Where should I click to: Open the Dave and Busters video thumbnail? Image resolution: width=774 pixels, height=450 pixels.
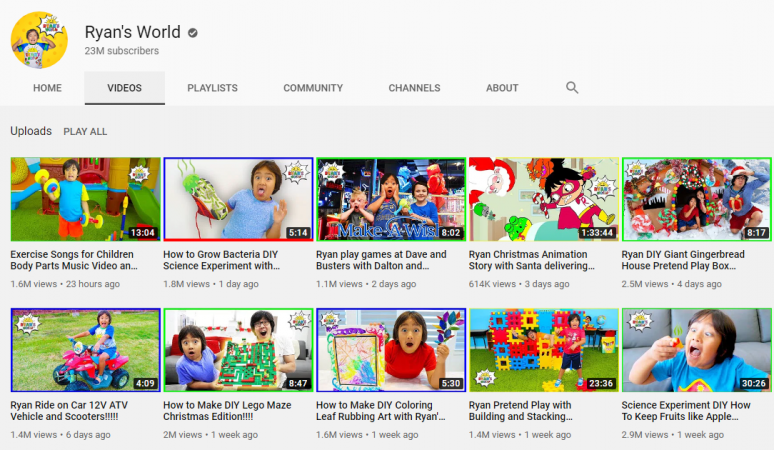[391, 199]
